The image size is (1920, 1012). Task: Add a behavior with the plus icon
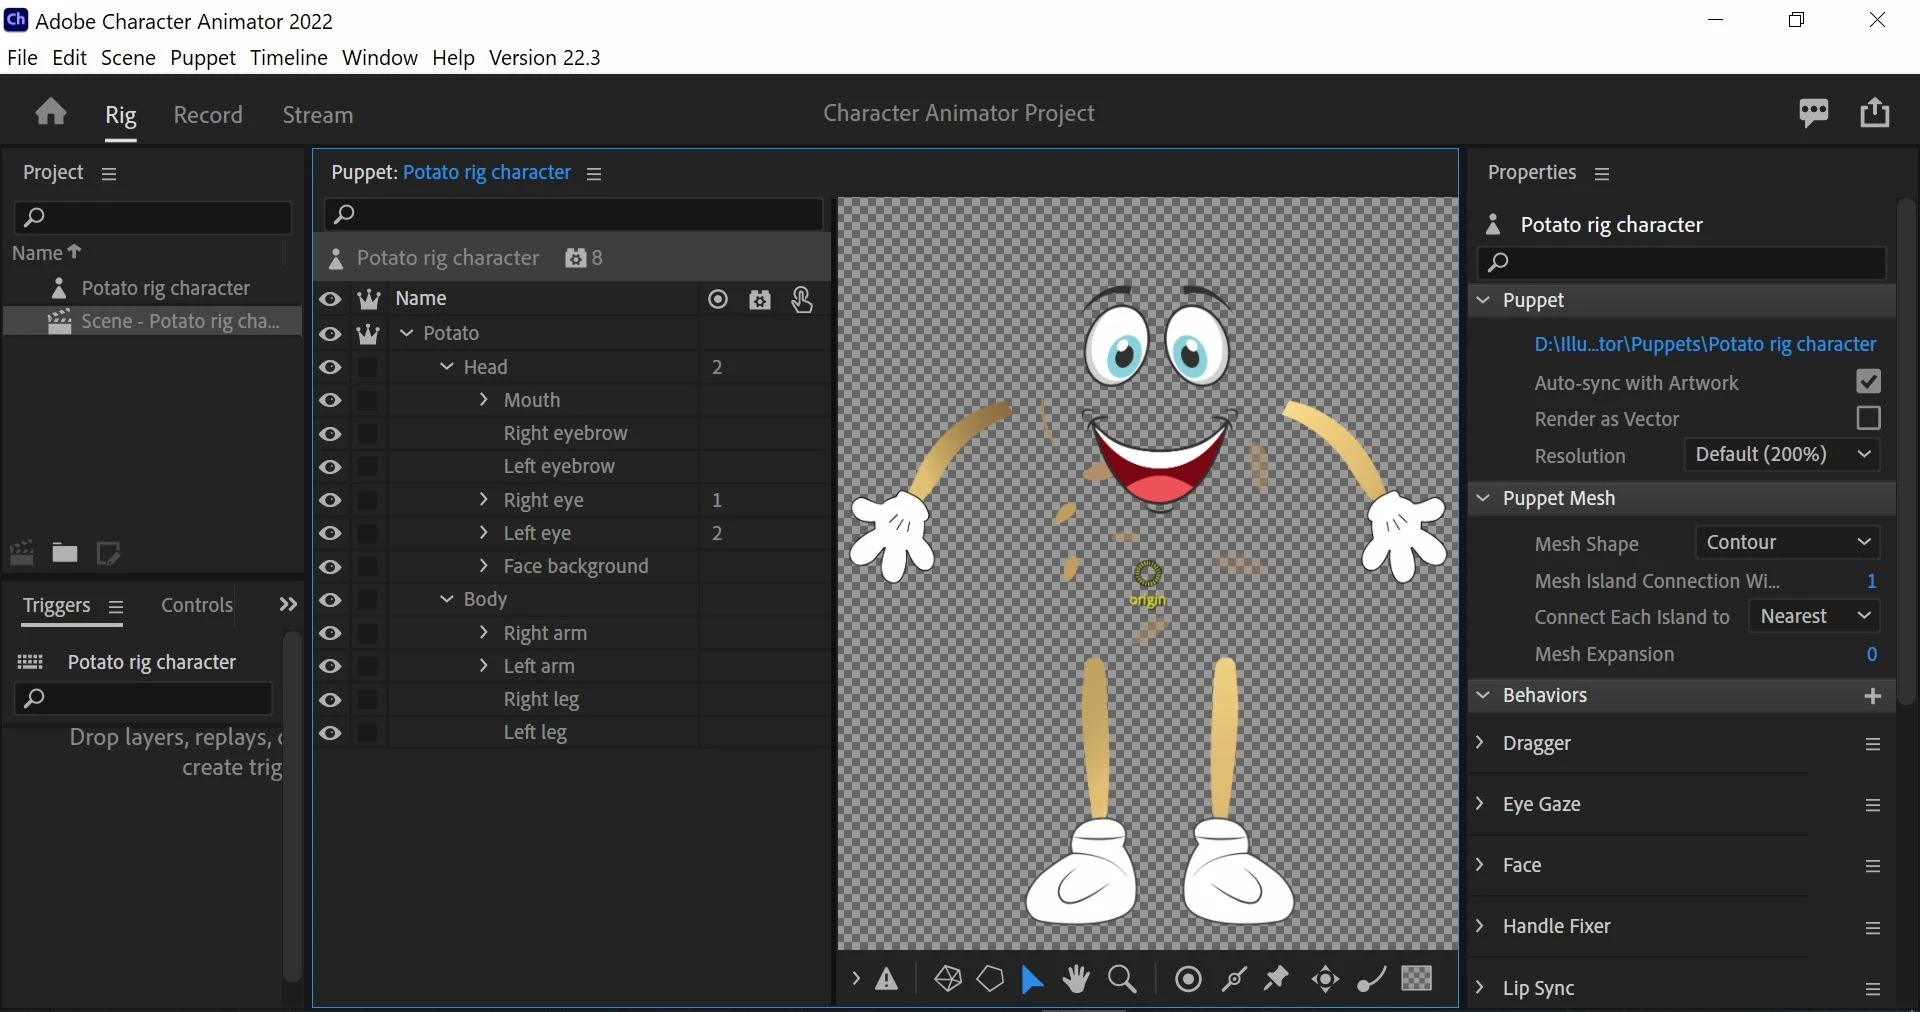tap(1873, 696)
